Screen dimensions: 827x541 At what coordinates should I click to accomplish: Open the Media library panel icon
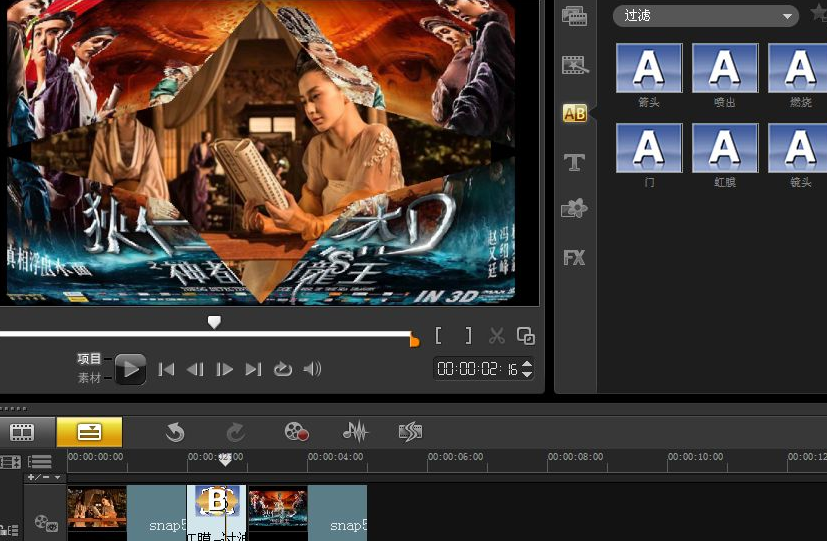point(574,16)
